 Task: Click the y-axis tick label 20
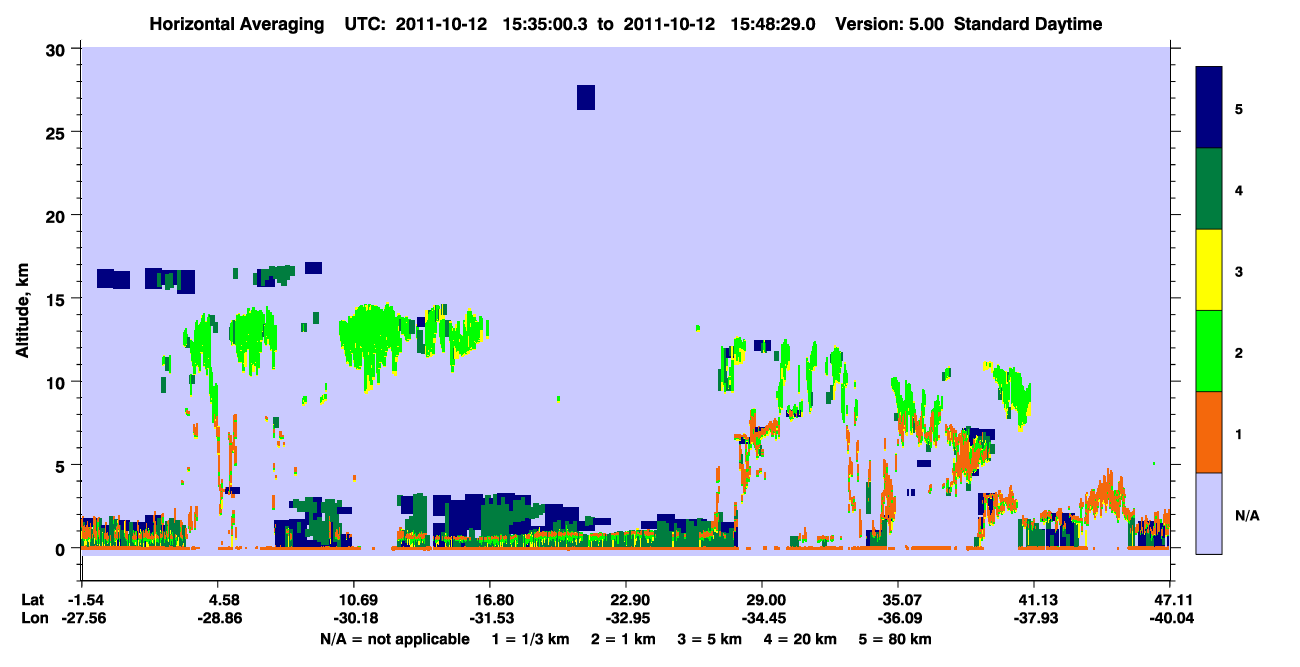pyautogui.click(x=58, y=215)
